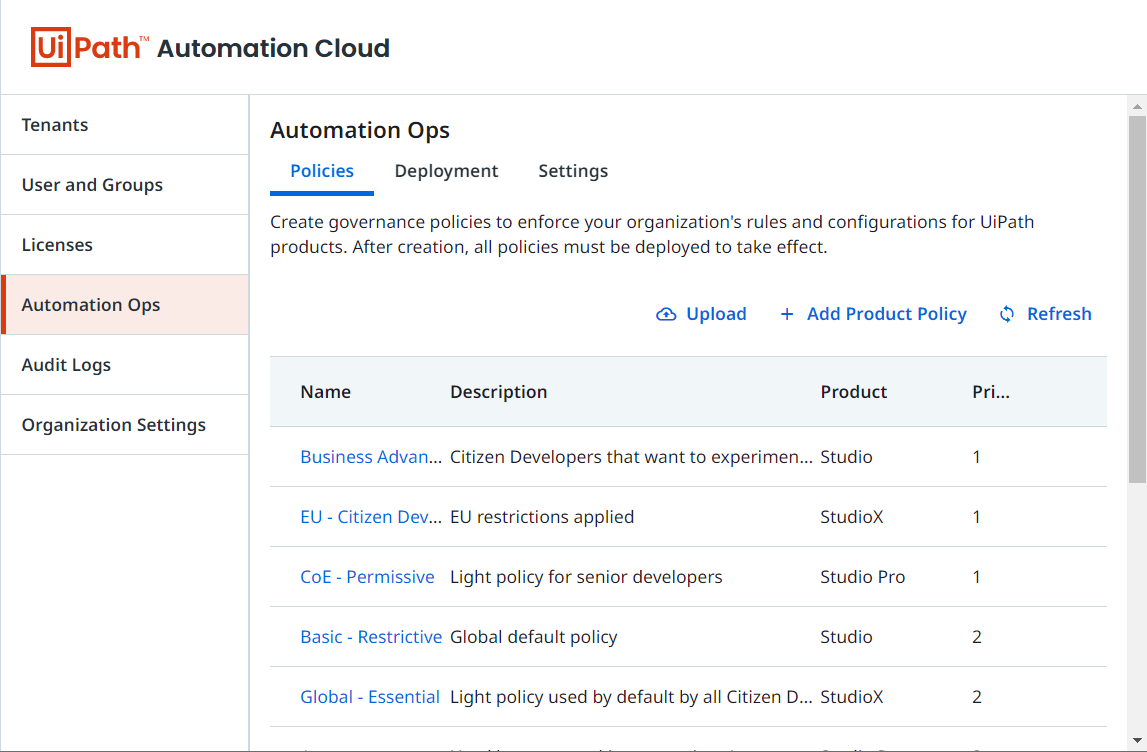Image resolution: width=1147 pixels, height=752 pixels.
Task: Open Audit Logs in the sidebar
Action: (x=125, y=364)
